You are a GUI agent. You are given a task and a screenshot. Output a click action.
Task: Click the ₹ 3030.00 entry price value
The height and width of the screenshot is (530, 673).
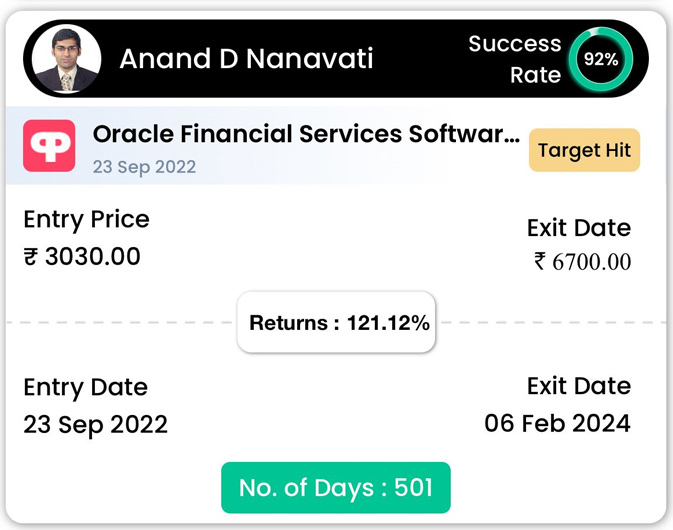[x=82, y=257]
